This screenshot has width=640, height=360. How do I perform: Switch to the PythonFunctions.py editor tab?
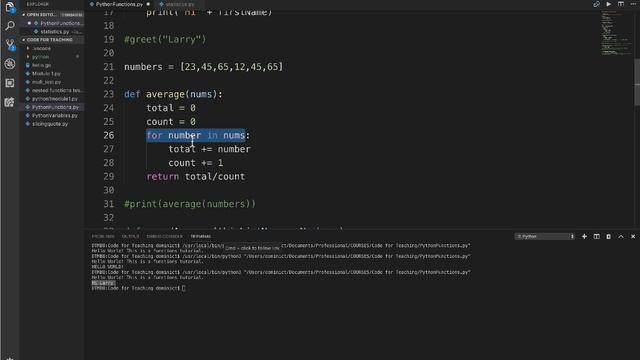click(x=119, y=4)
